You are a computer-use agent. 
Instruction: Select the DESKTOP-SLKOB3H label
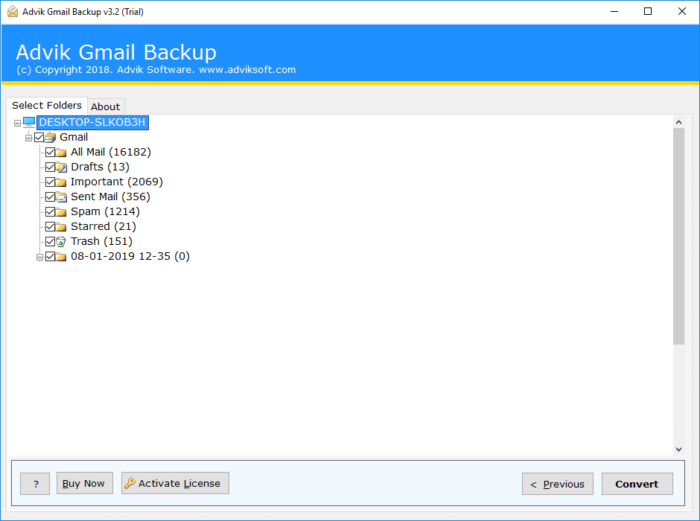[x=92, y=122]
